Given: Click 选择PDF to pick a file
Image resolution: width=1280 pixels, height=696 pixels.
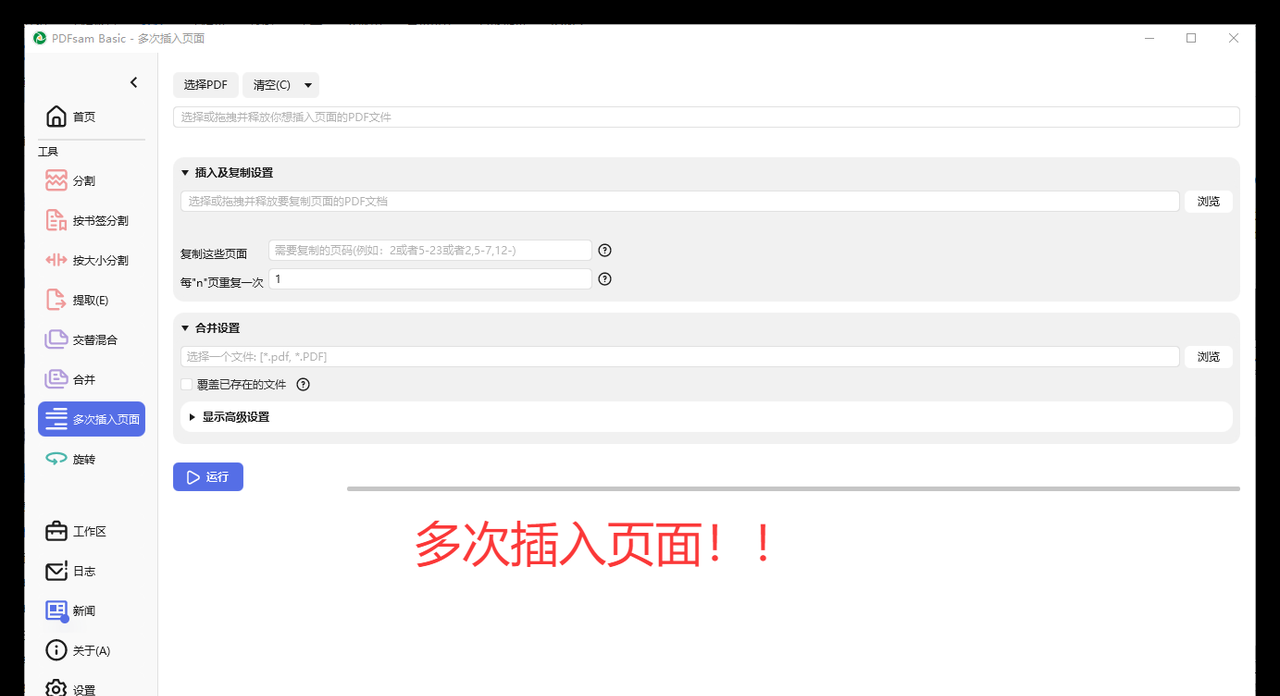Looking at the screenshot, I should point(205,85).
